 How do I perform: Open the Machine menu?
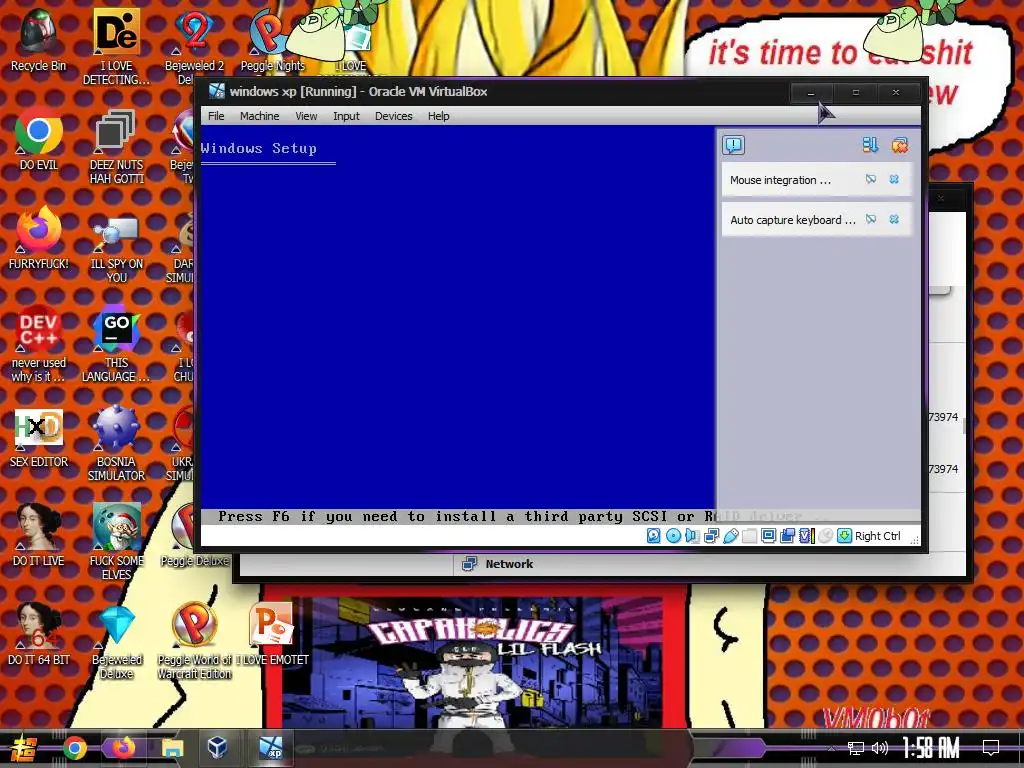tap(259, 116)
